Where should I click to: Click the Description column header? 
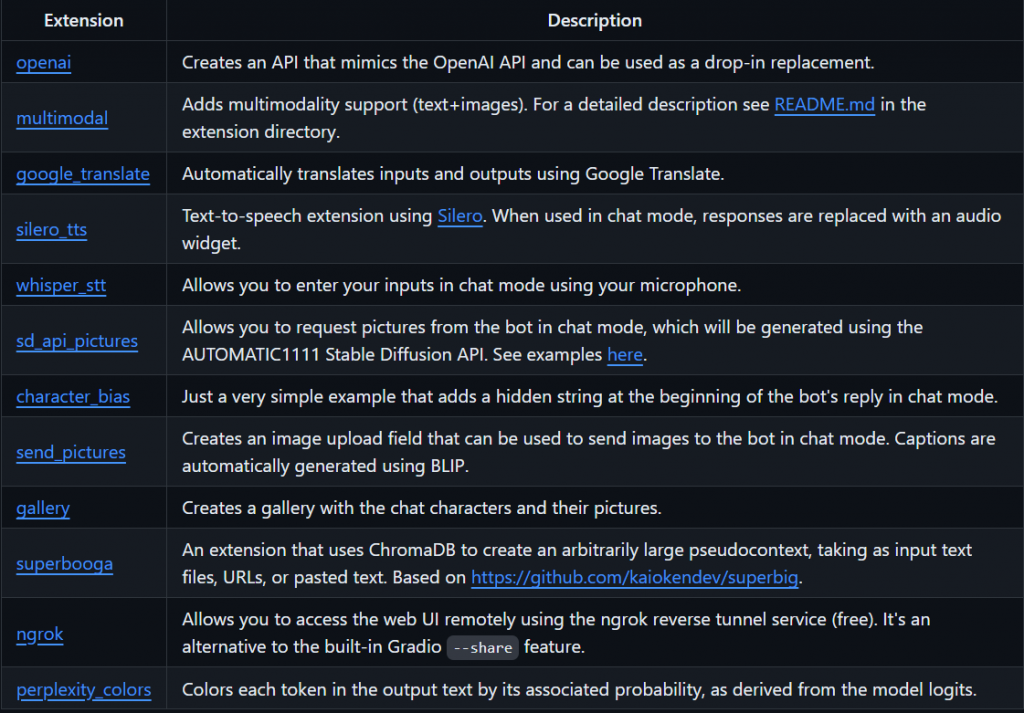595,20
